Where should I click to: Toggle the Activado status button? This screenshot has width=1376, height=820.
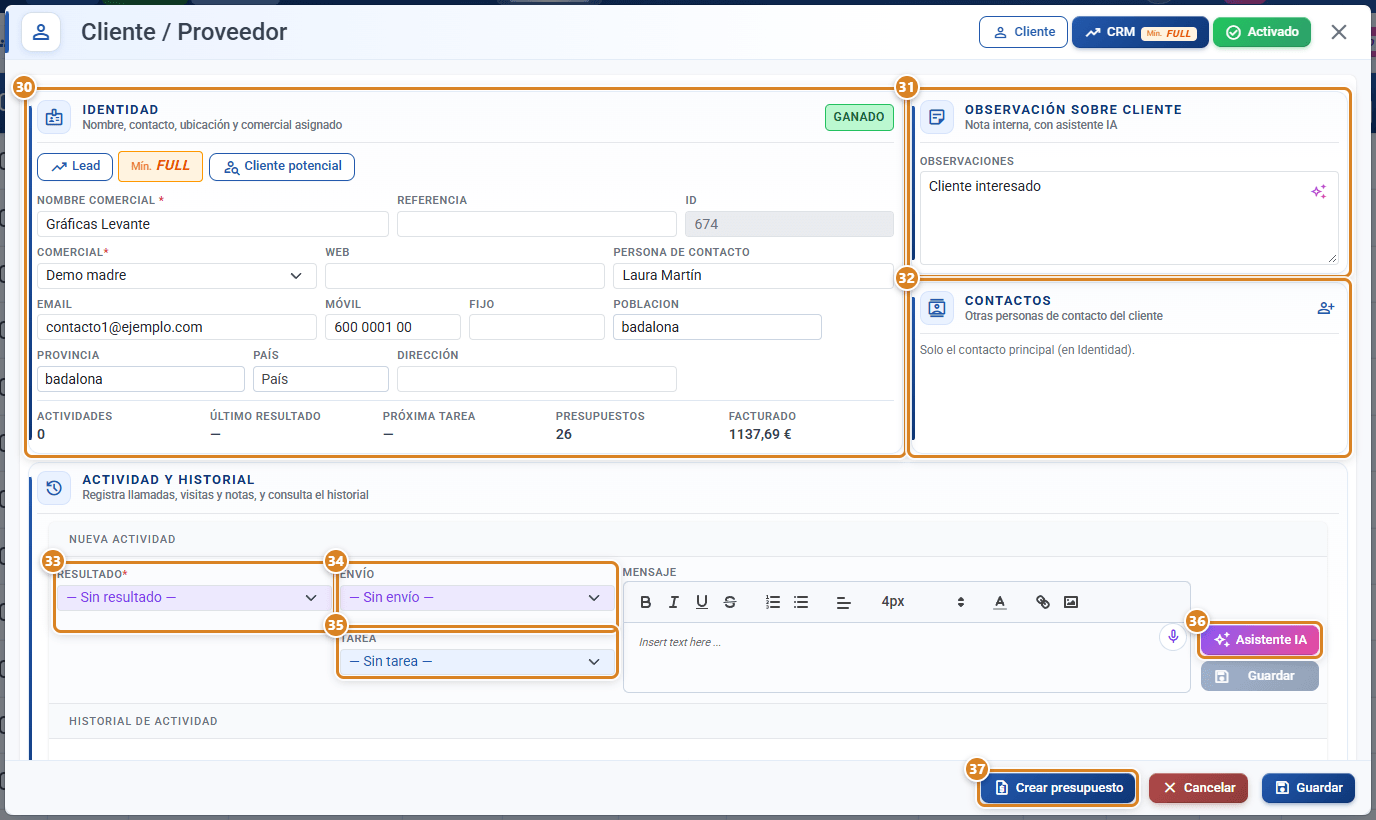click(x=1262, y=32)
